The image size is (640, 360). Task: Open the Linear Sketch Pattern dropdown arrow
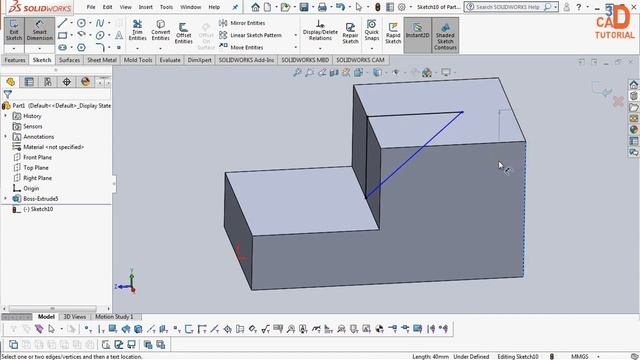pos(296,36)
